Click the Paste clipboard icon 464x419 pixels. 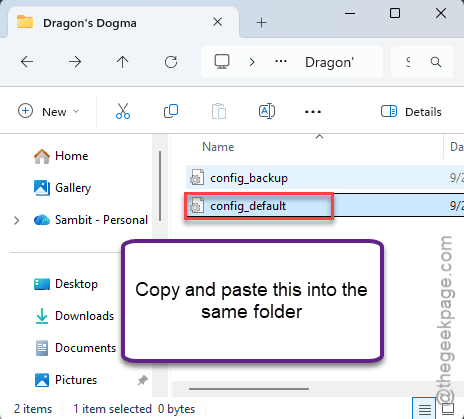219,111
